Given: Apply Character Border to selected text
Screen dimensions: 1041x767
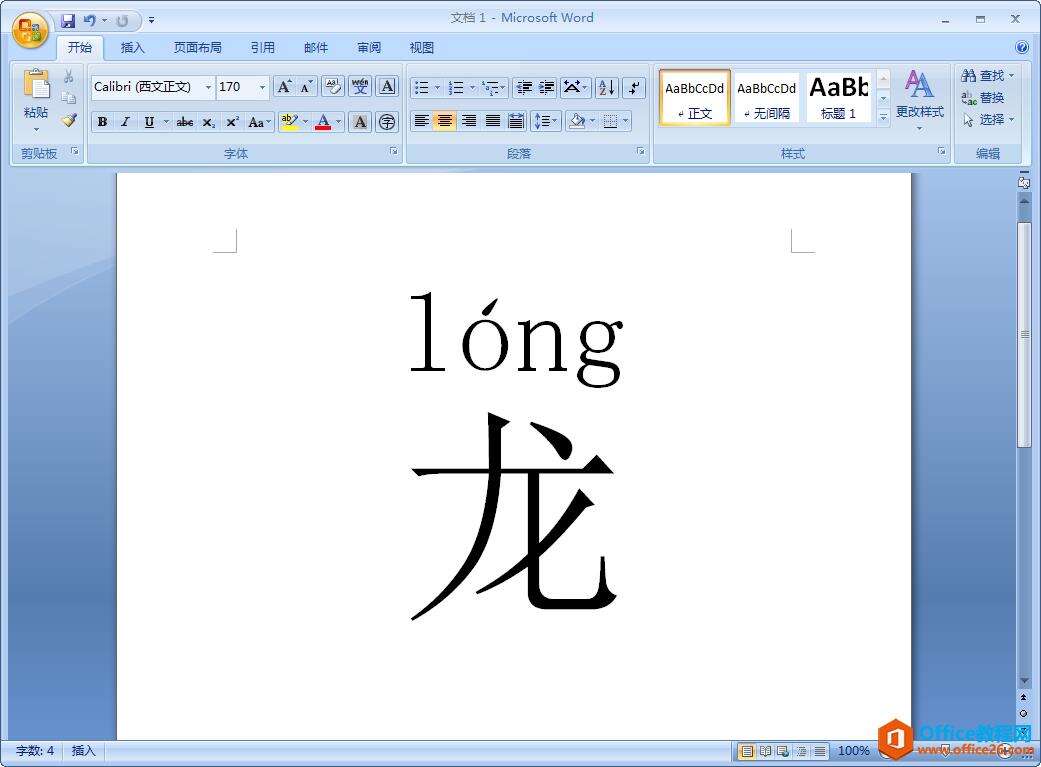Looking at the screenshot, I should point(387,87).
